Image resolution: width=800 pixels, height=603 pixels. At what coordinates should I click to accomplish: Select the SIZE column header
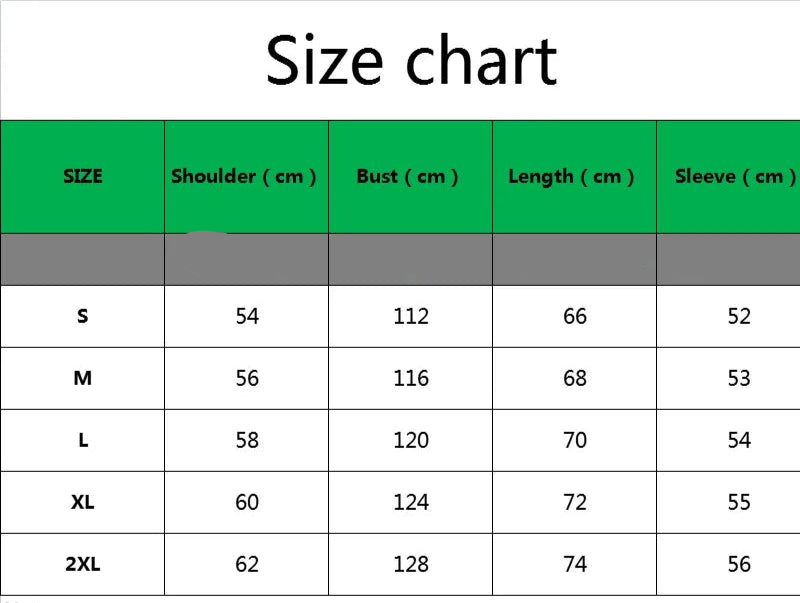[83, 176]
